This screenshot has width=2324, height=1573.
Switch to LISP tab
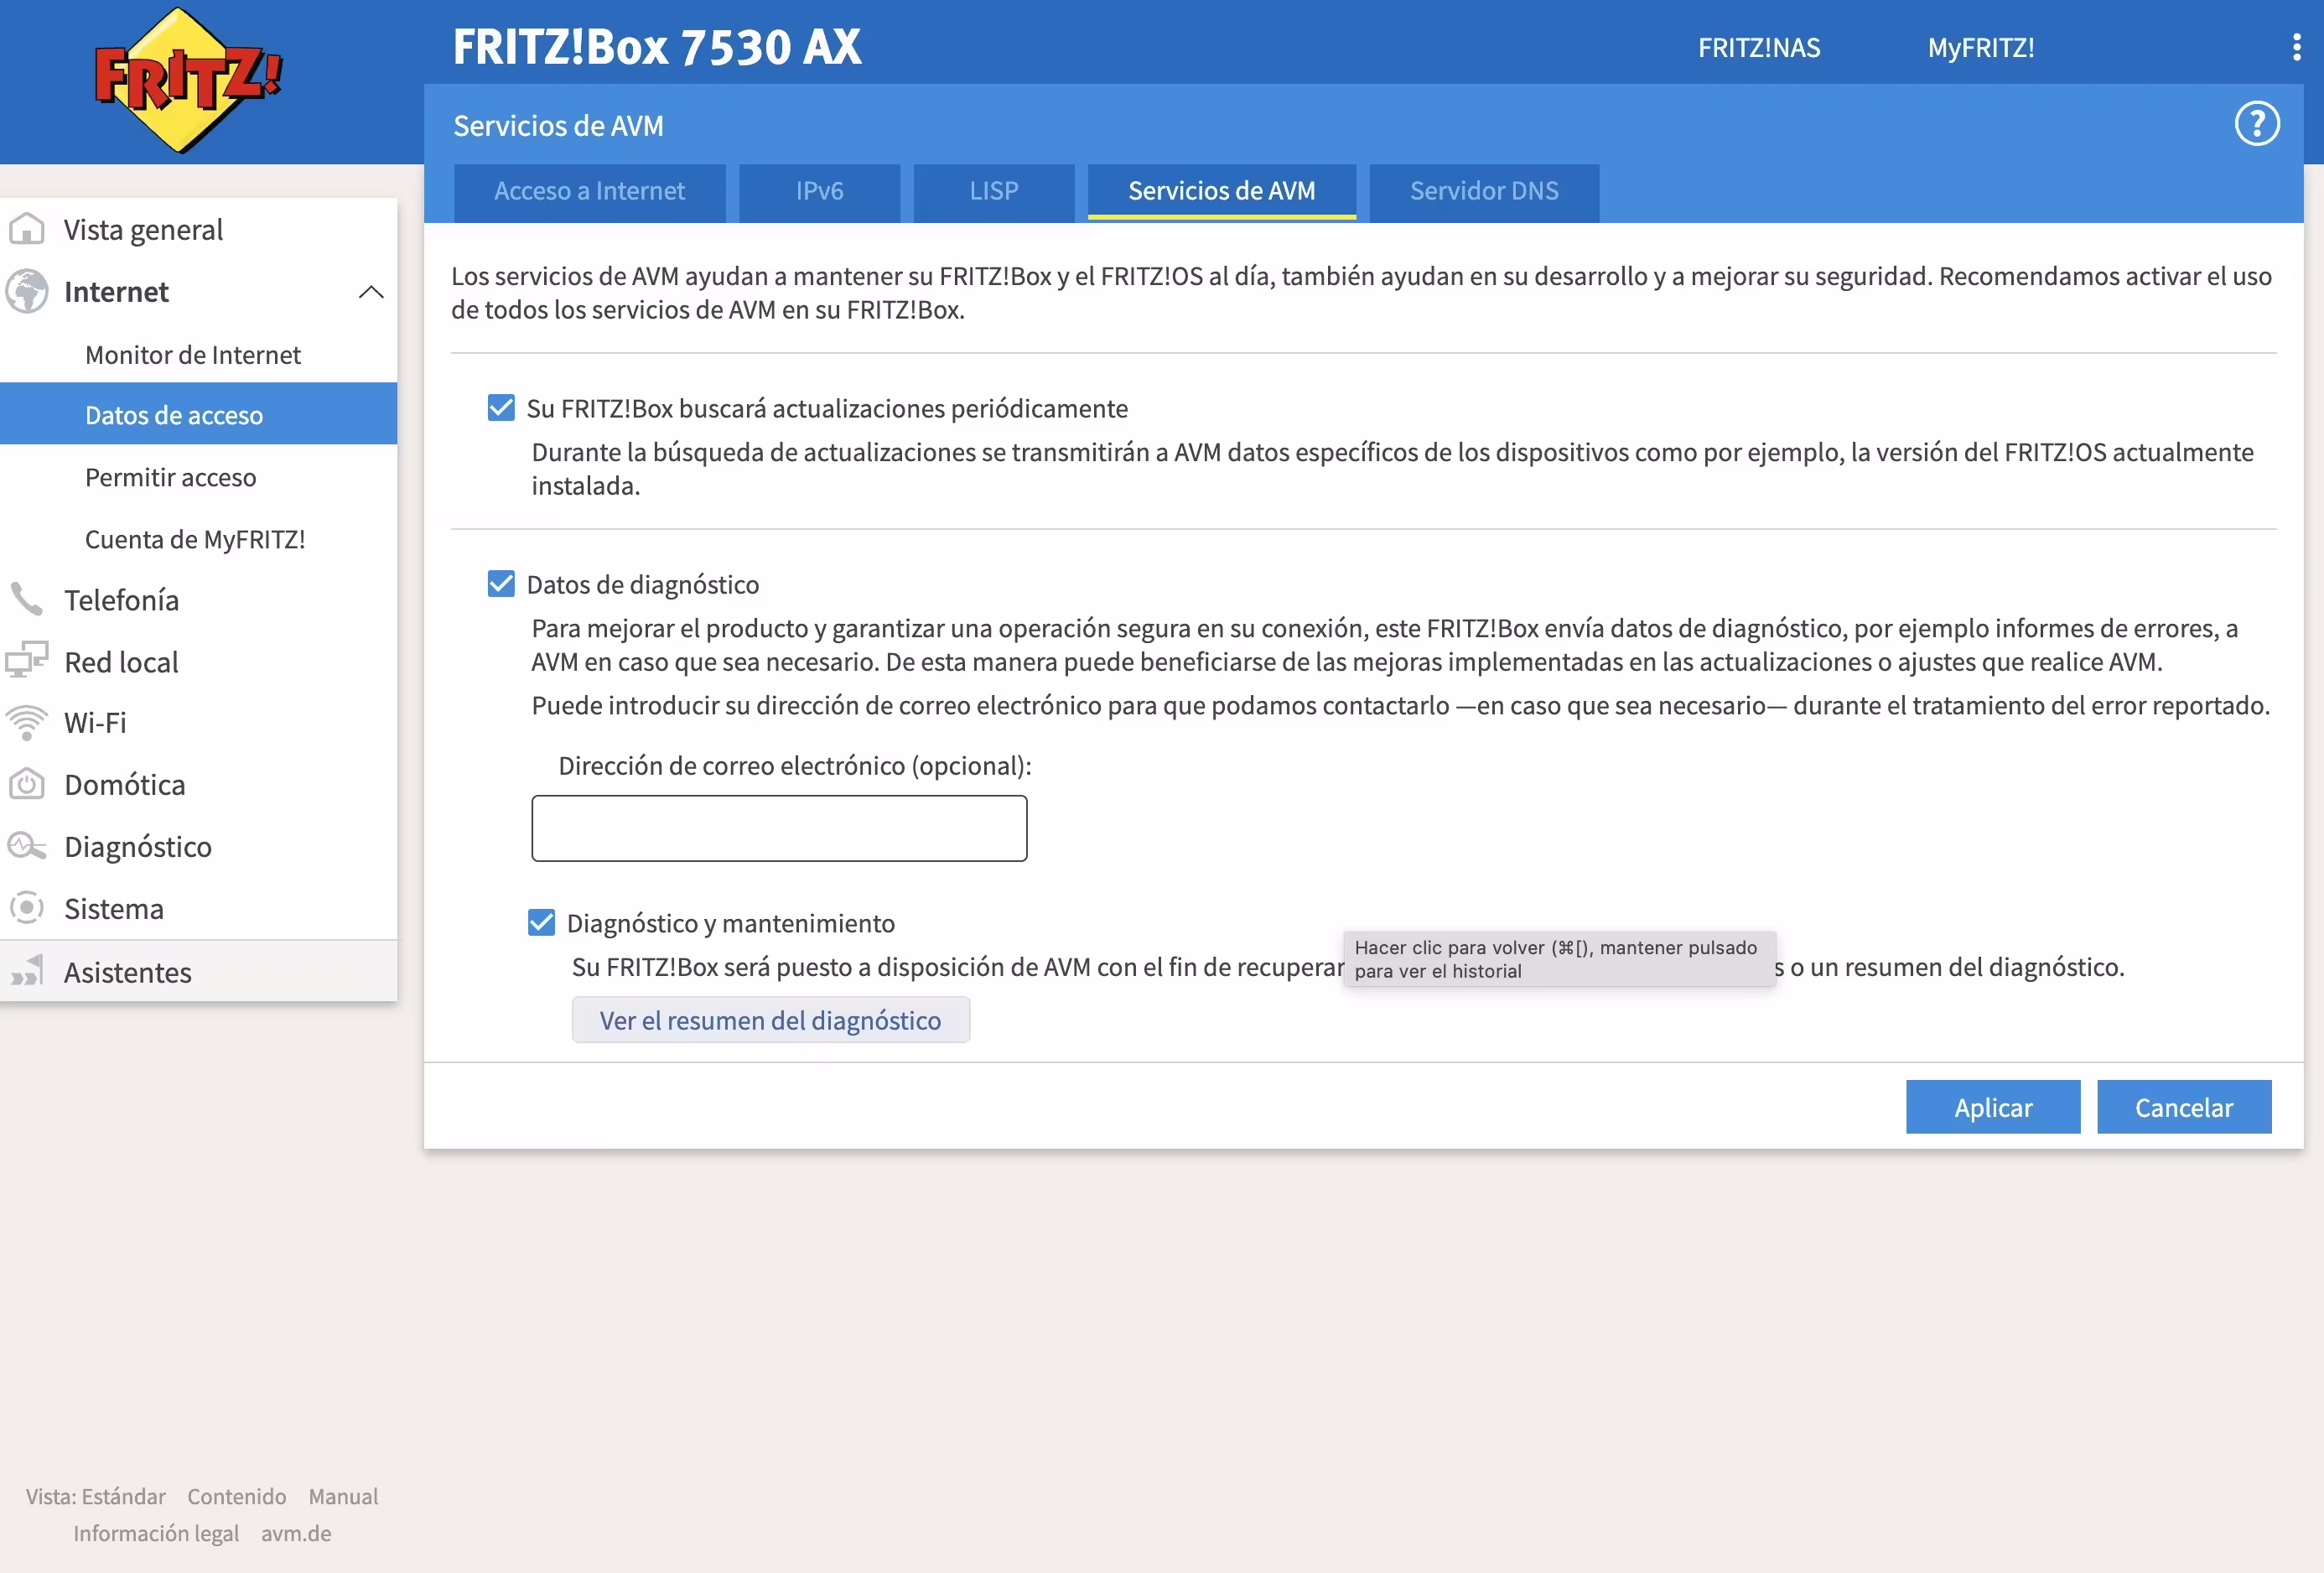(993, 191)
